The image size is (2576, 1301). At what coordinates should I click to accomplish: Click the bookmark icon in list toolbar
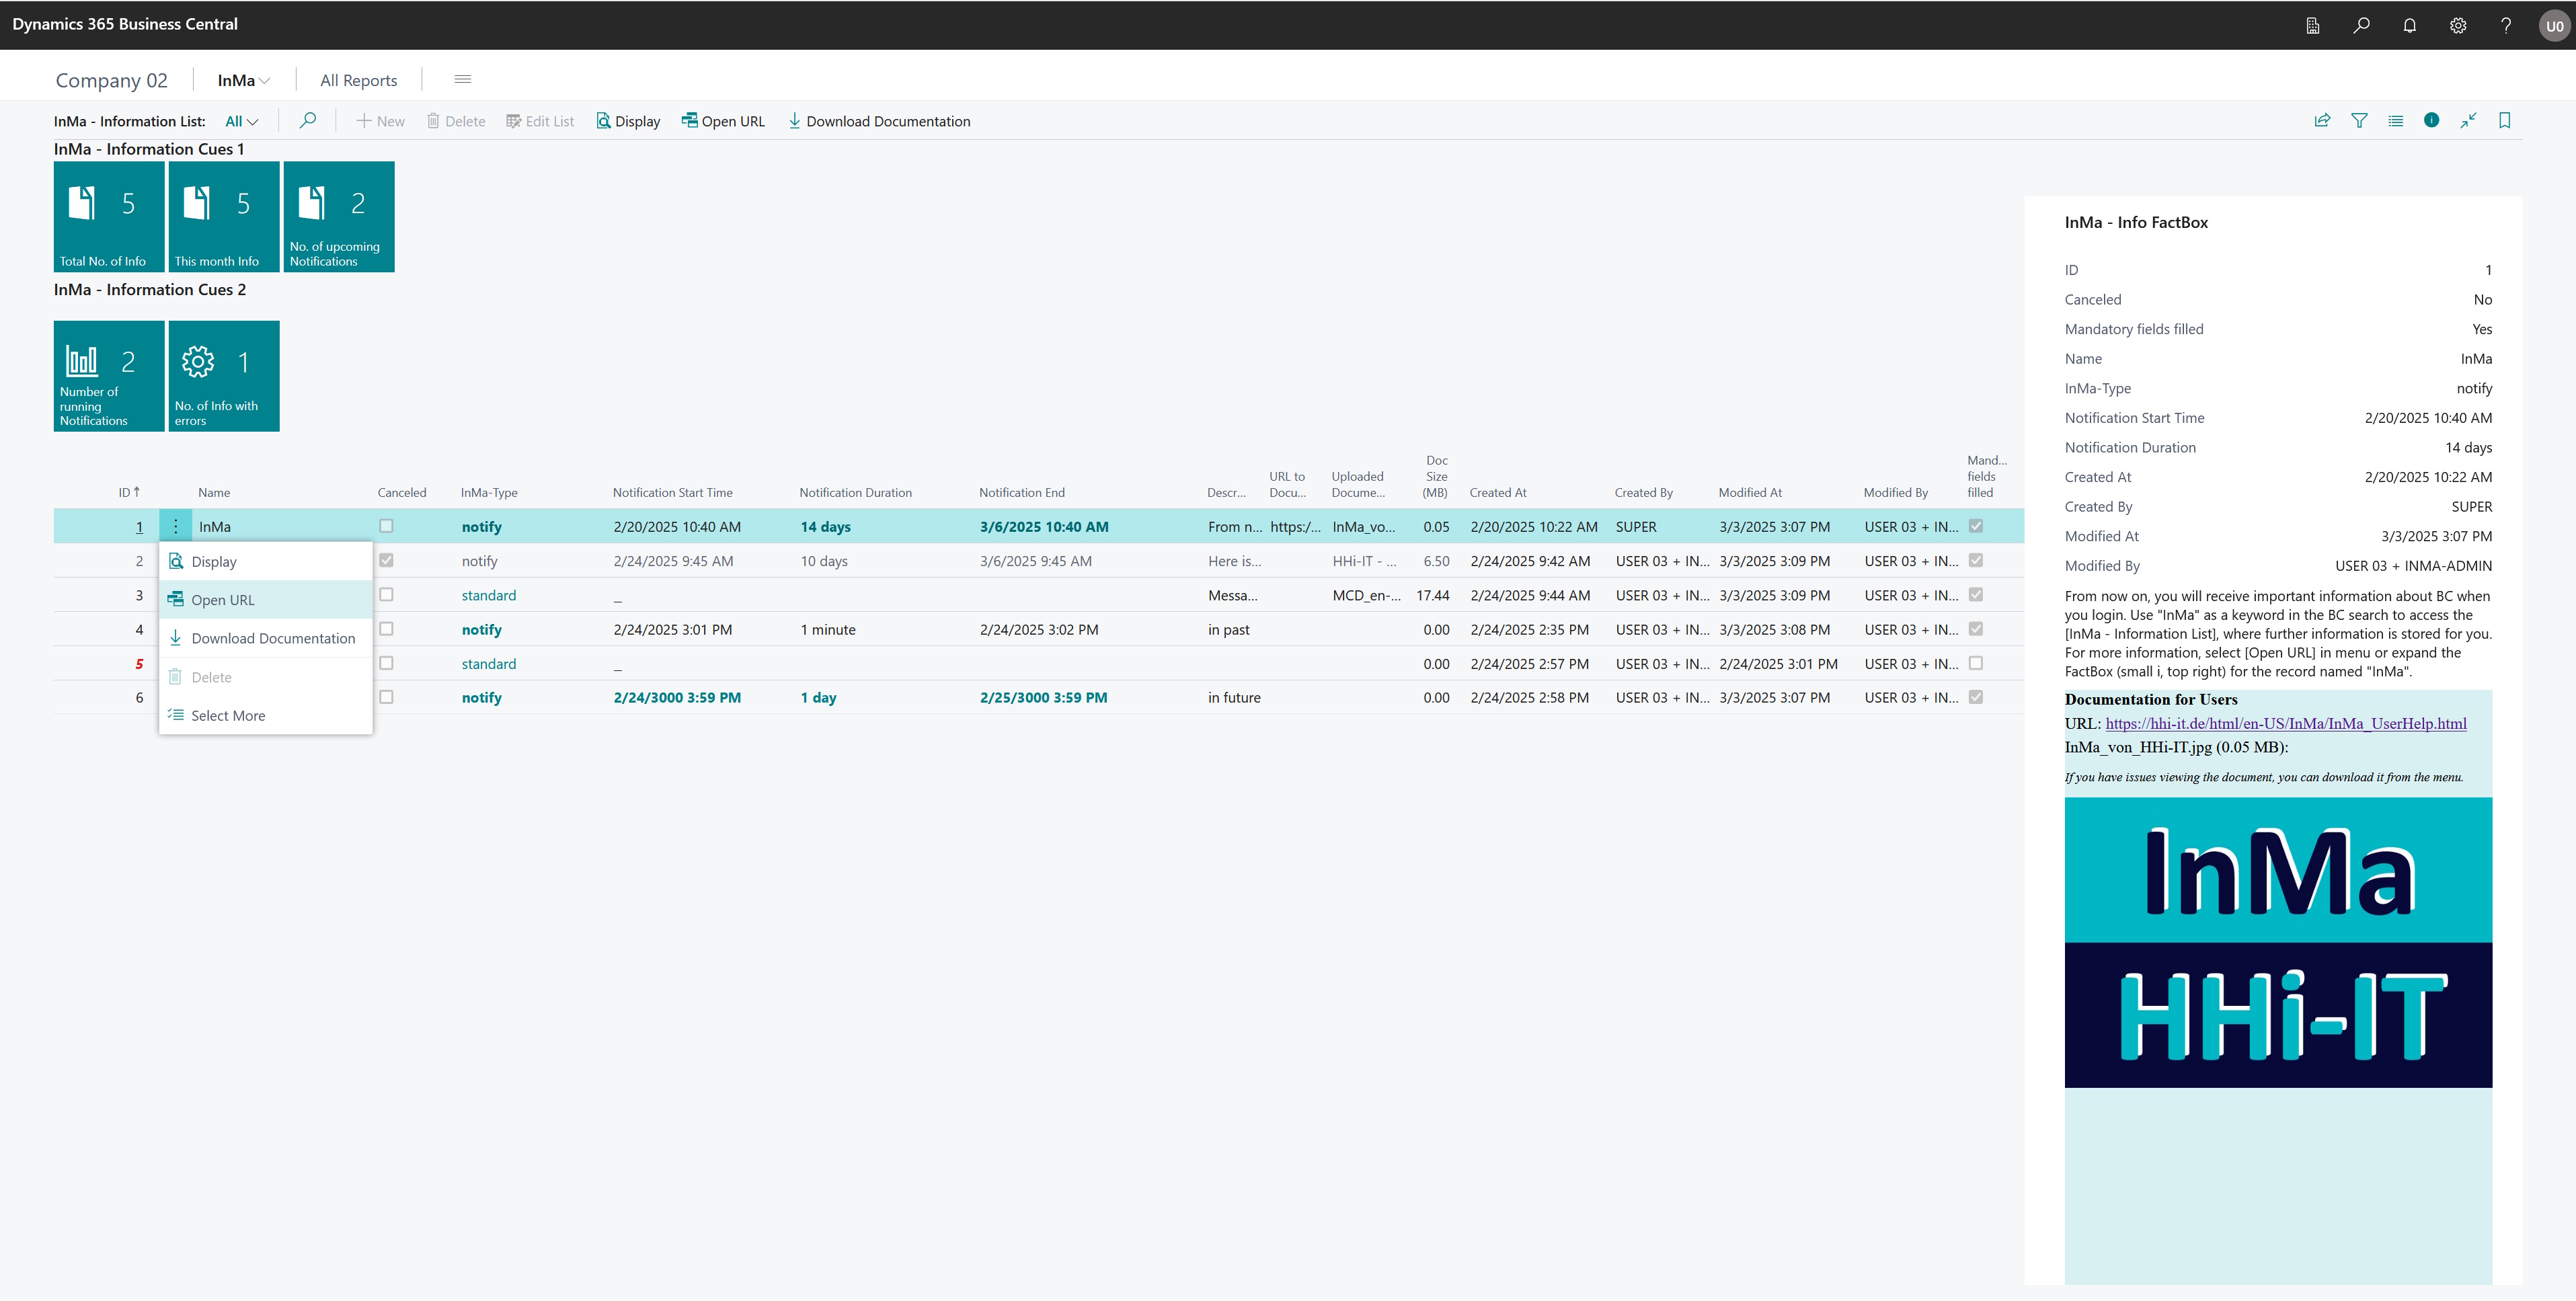[2504, 121]
